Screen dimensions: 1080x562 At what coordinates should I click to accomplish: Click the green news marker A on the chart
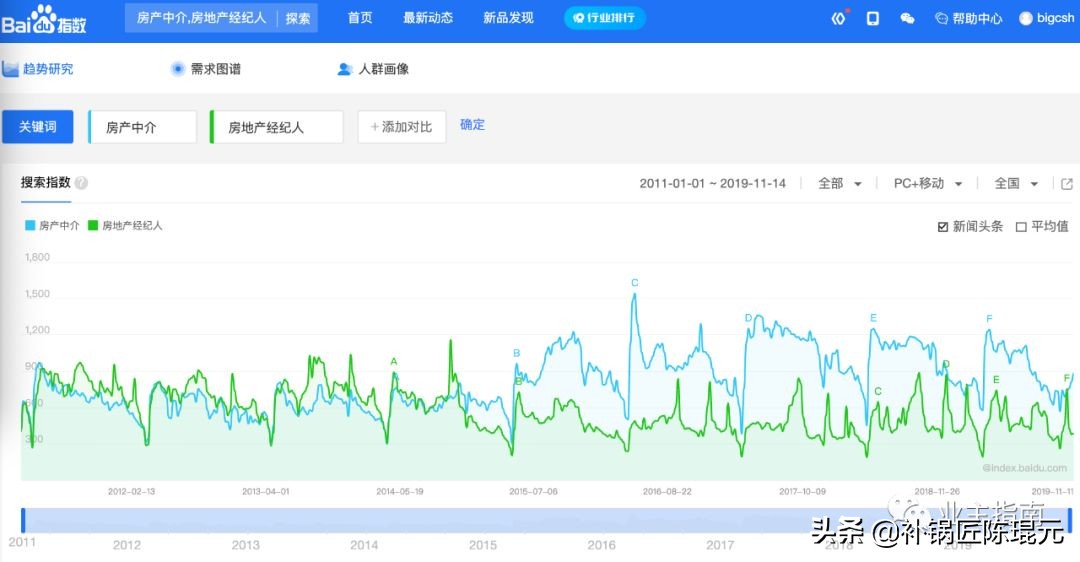tap(394, 361)
